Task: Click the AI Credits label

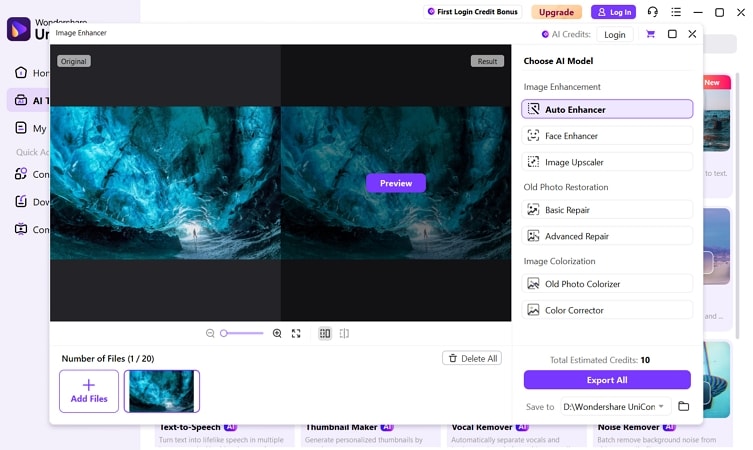Action: 571,34
